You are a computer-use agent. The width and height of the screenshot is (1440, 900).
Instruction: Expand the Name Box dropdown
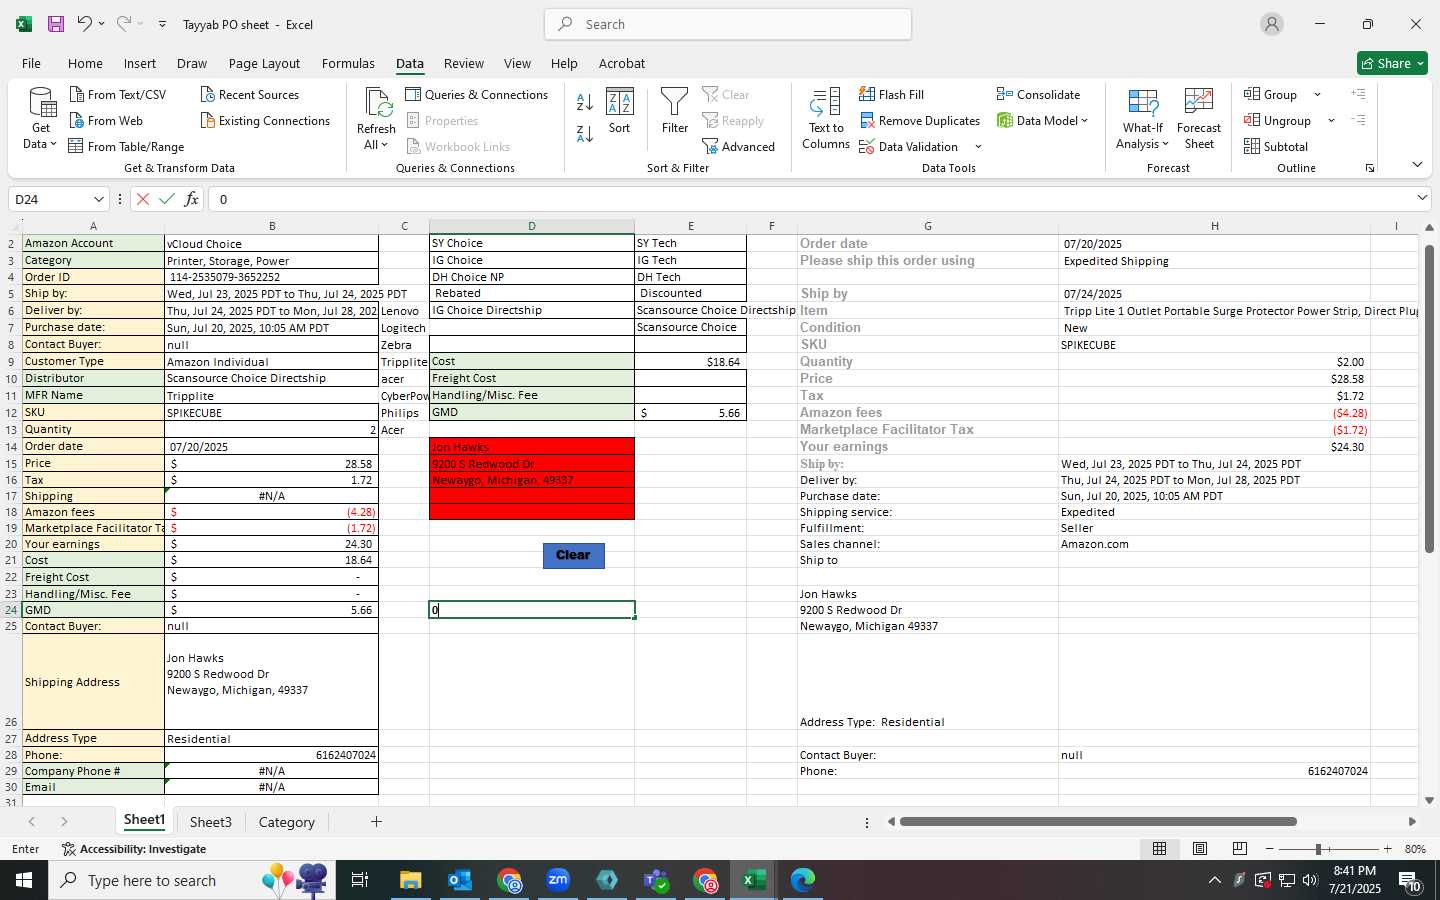pyautogui.click(x=98, y=199)
